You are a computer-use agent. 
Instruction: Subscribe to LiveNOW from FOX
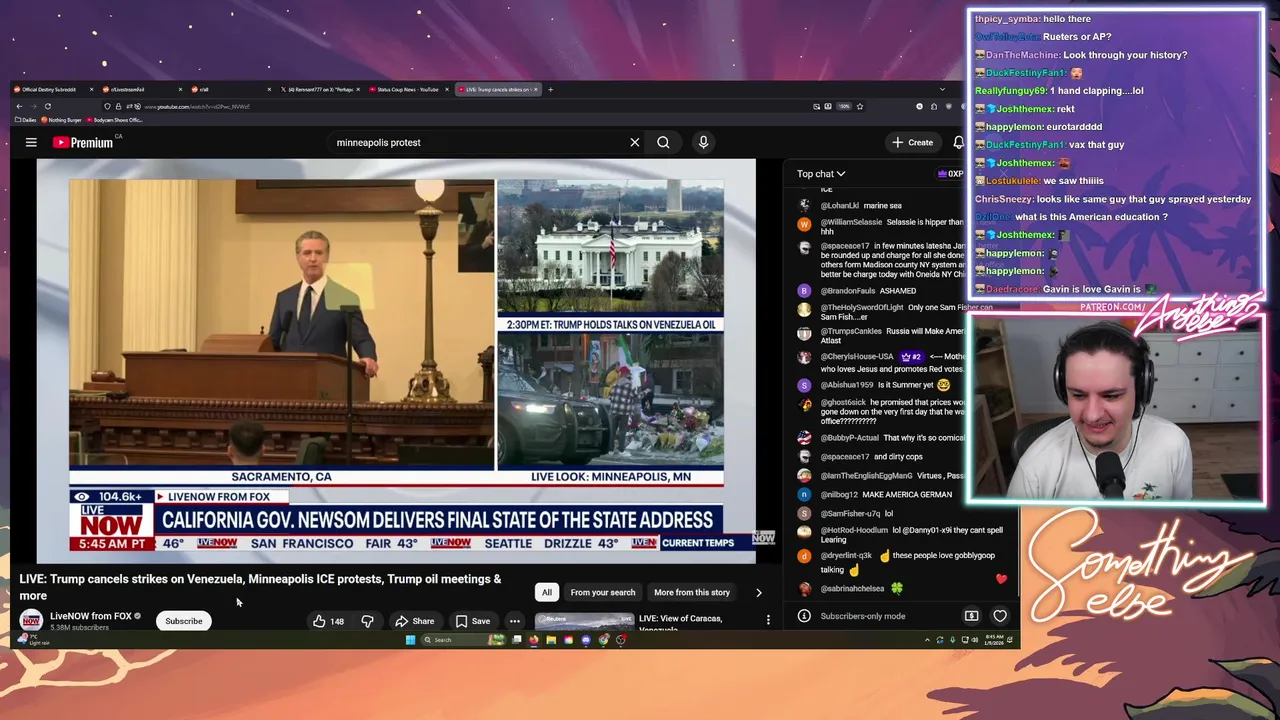tap(184, 621)
